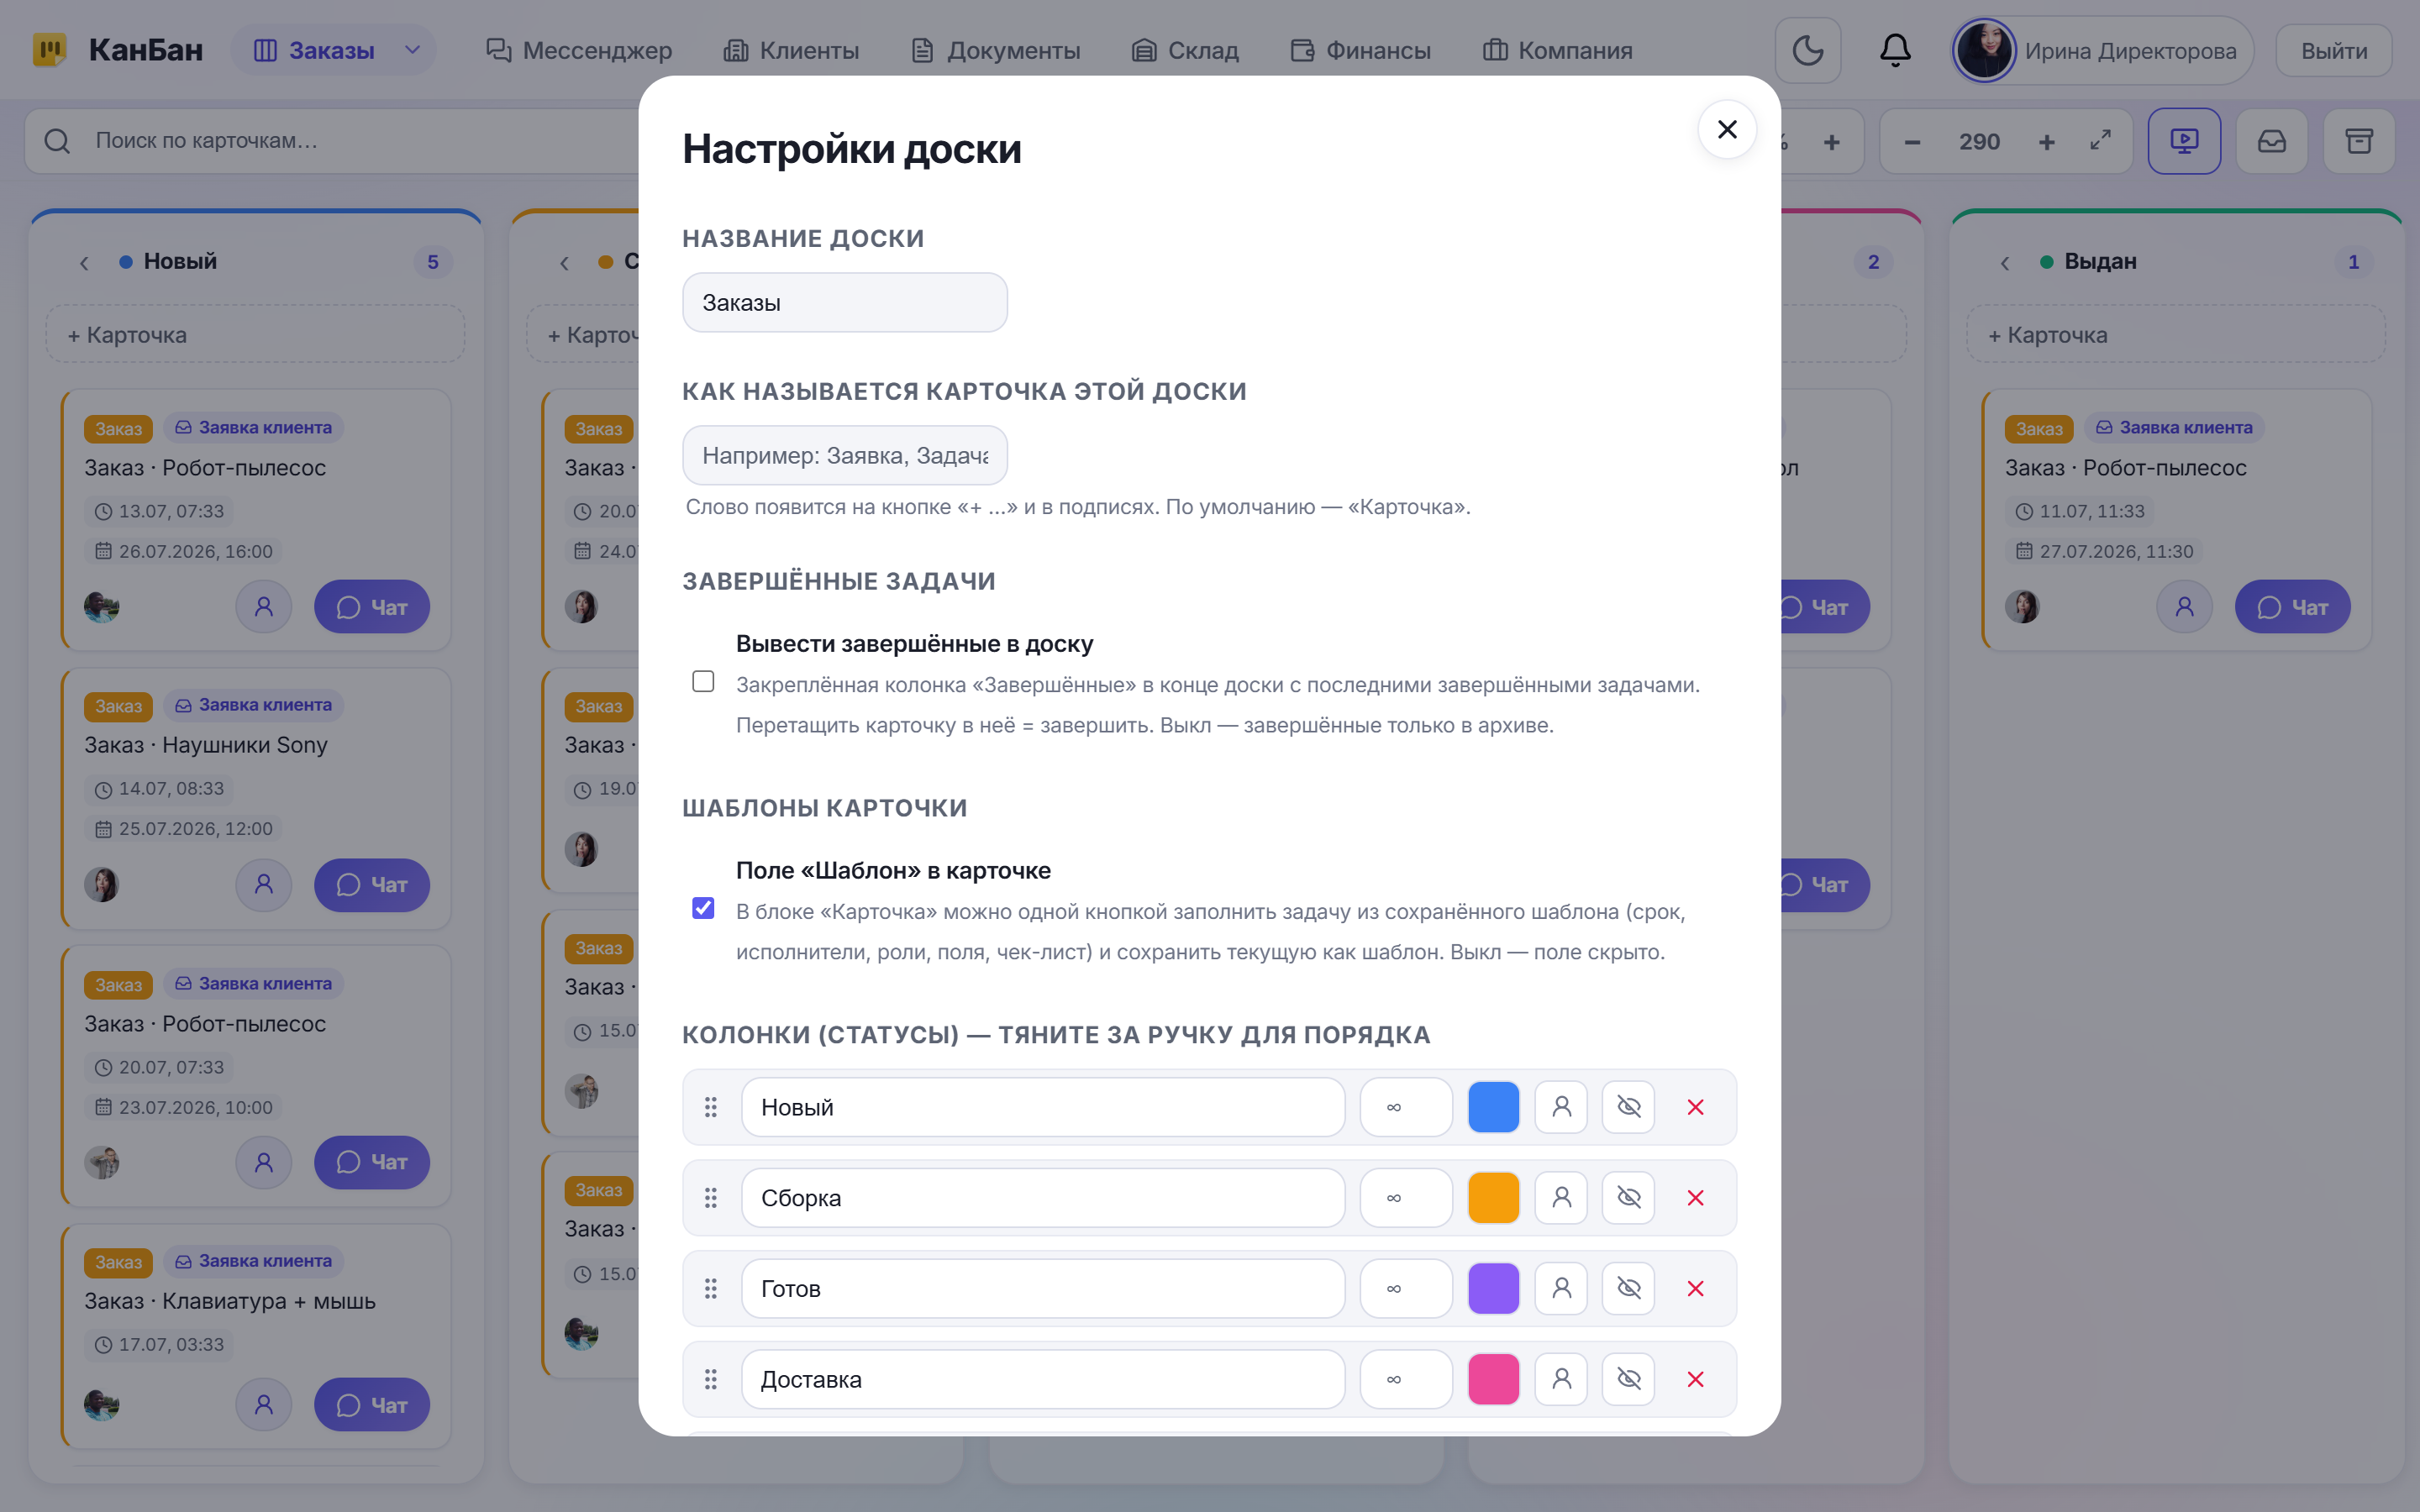Click the Выйти button
The width and height of the screenshot is (2420, 1512).
(2334, 50)
